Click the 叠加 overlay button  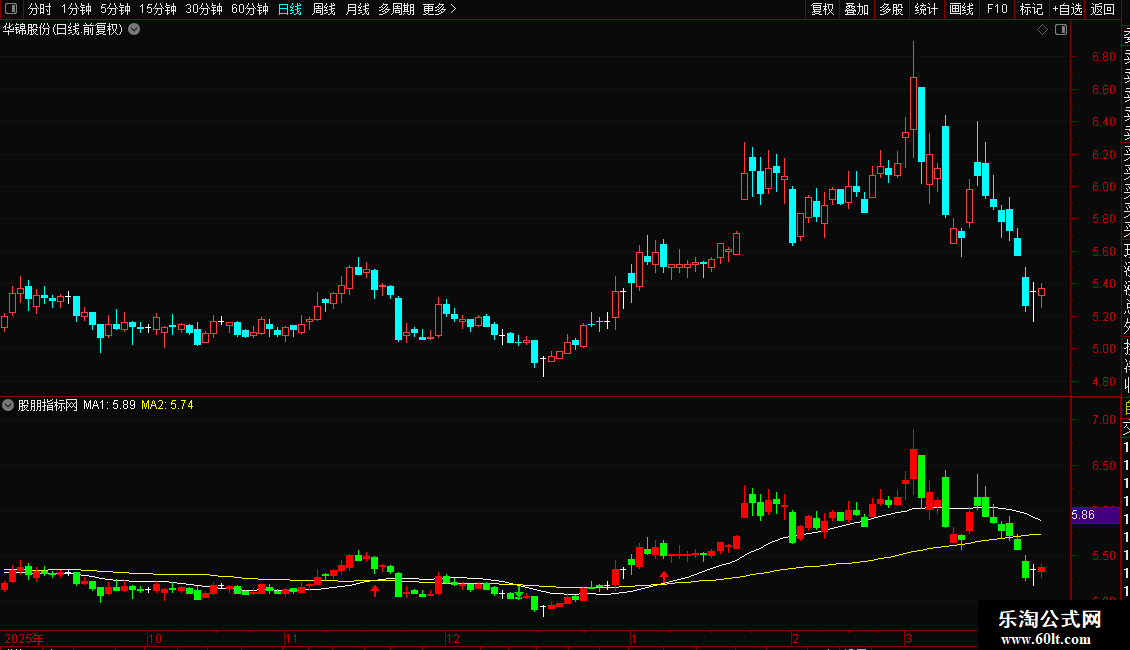click(x=857, y=9)
